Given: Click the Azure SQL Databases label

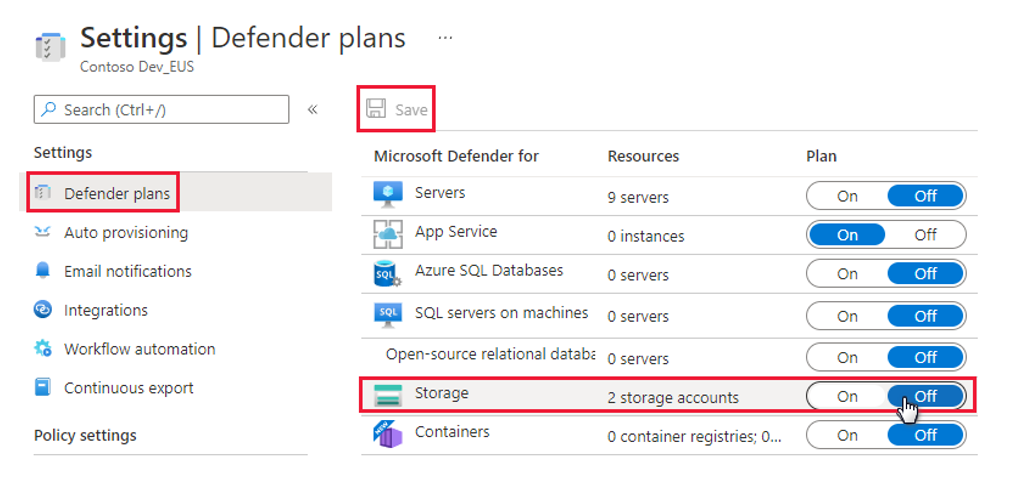Looking at the screenshot, I should click(x=489, y=270).
